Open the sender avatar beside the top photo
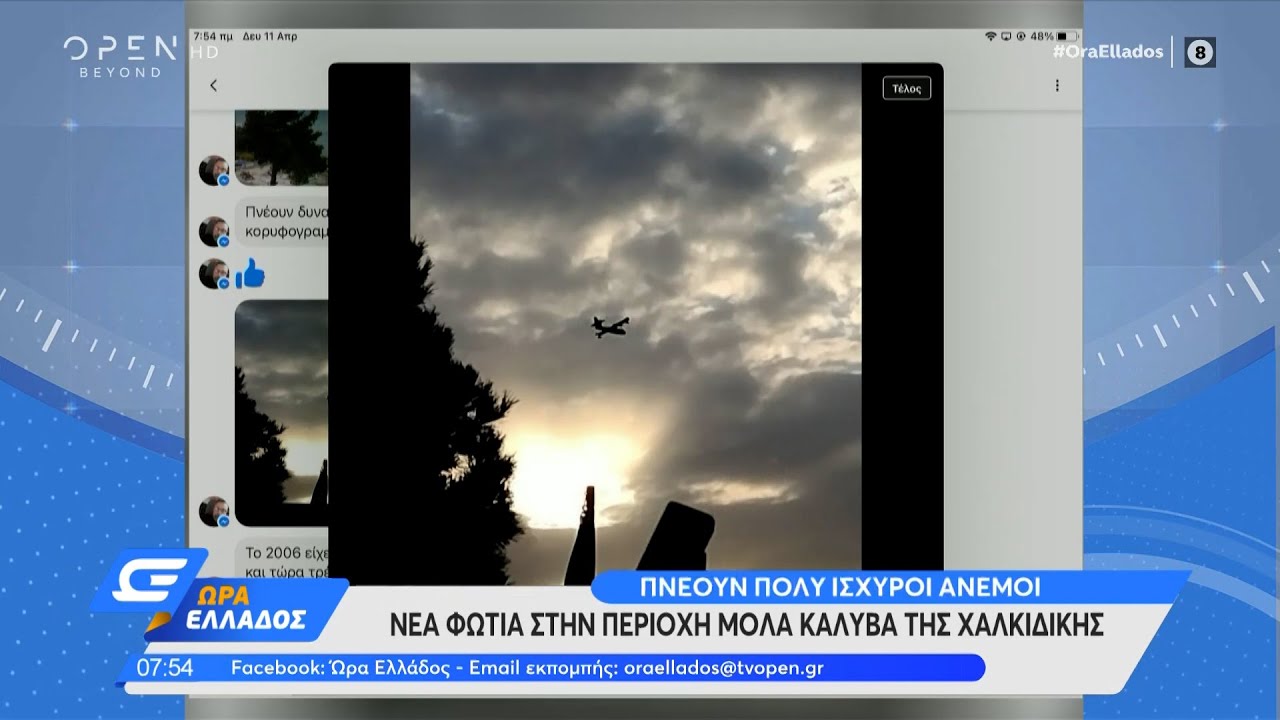The width and height of the screenshot is (1280, 720). pyautogui.click(x=214, y=170)
